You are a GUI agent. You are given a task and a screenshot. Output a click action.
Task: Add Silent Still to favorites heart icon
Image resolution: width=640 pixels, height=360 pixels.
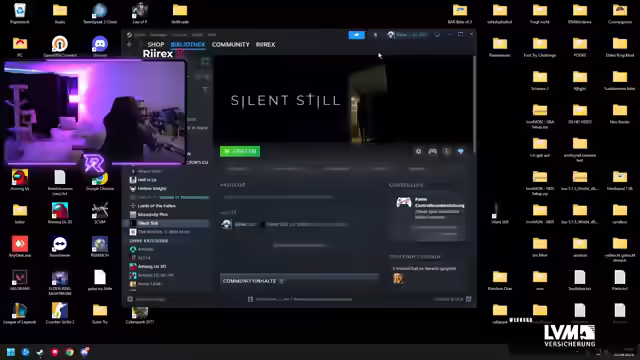coord(460,151)
